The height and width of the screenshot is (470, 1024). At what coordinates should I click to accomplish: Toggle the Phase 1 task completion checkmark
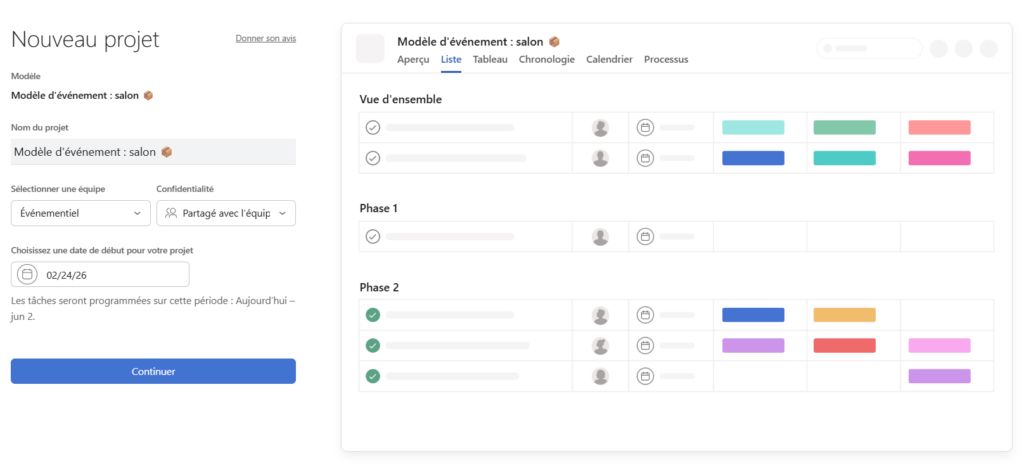(x=373, y=237)
